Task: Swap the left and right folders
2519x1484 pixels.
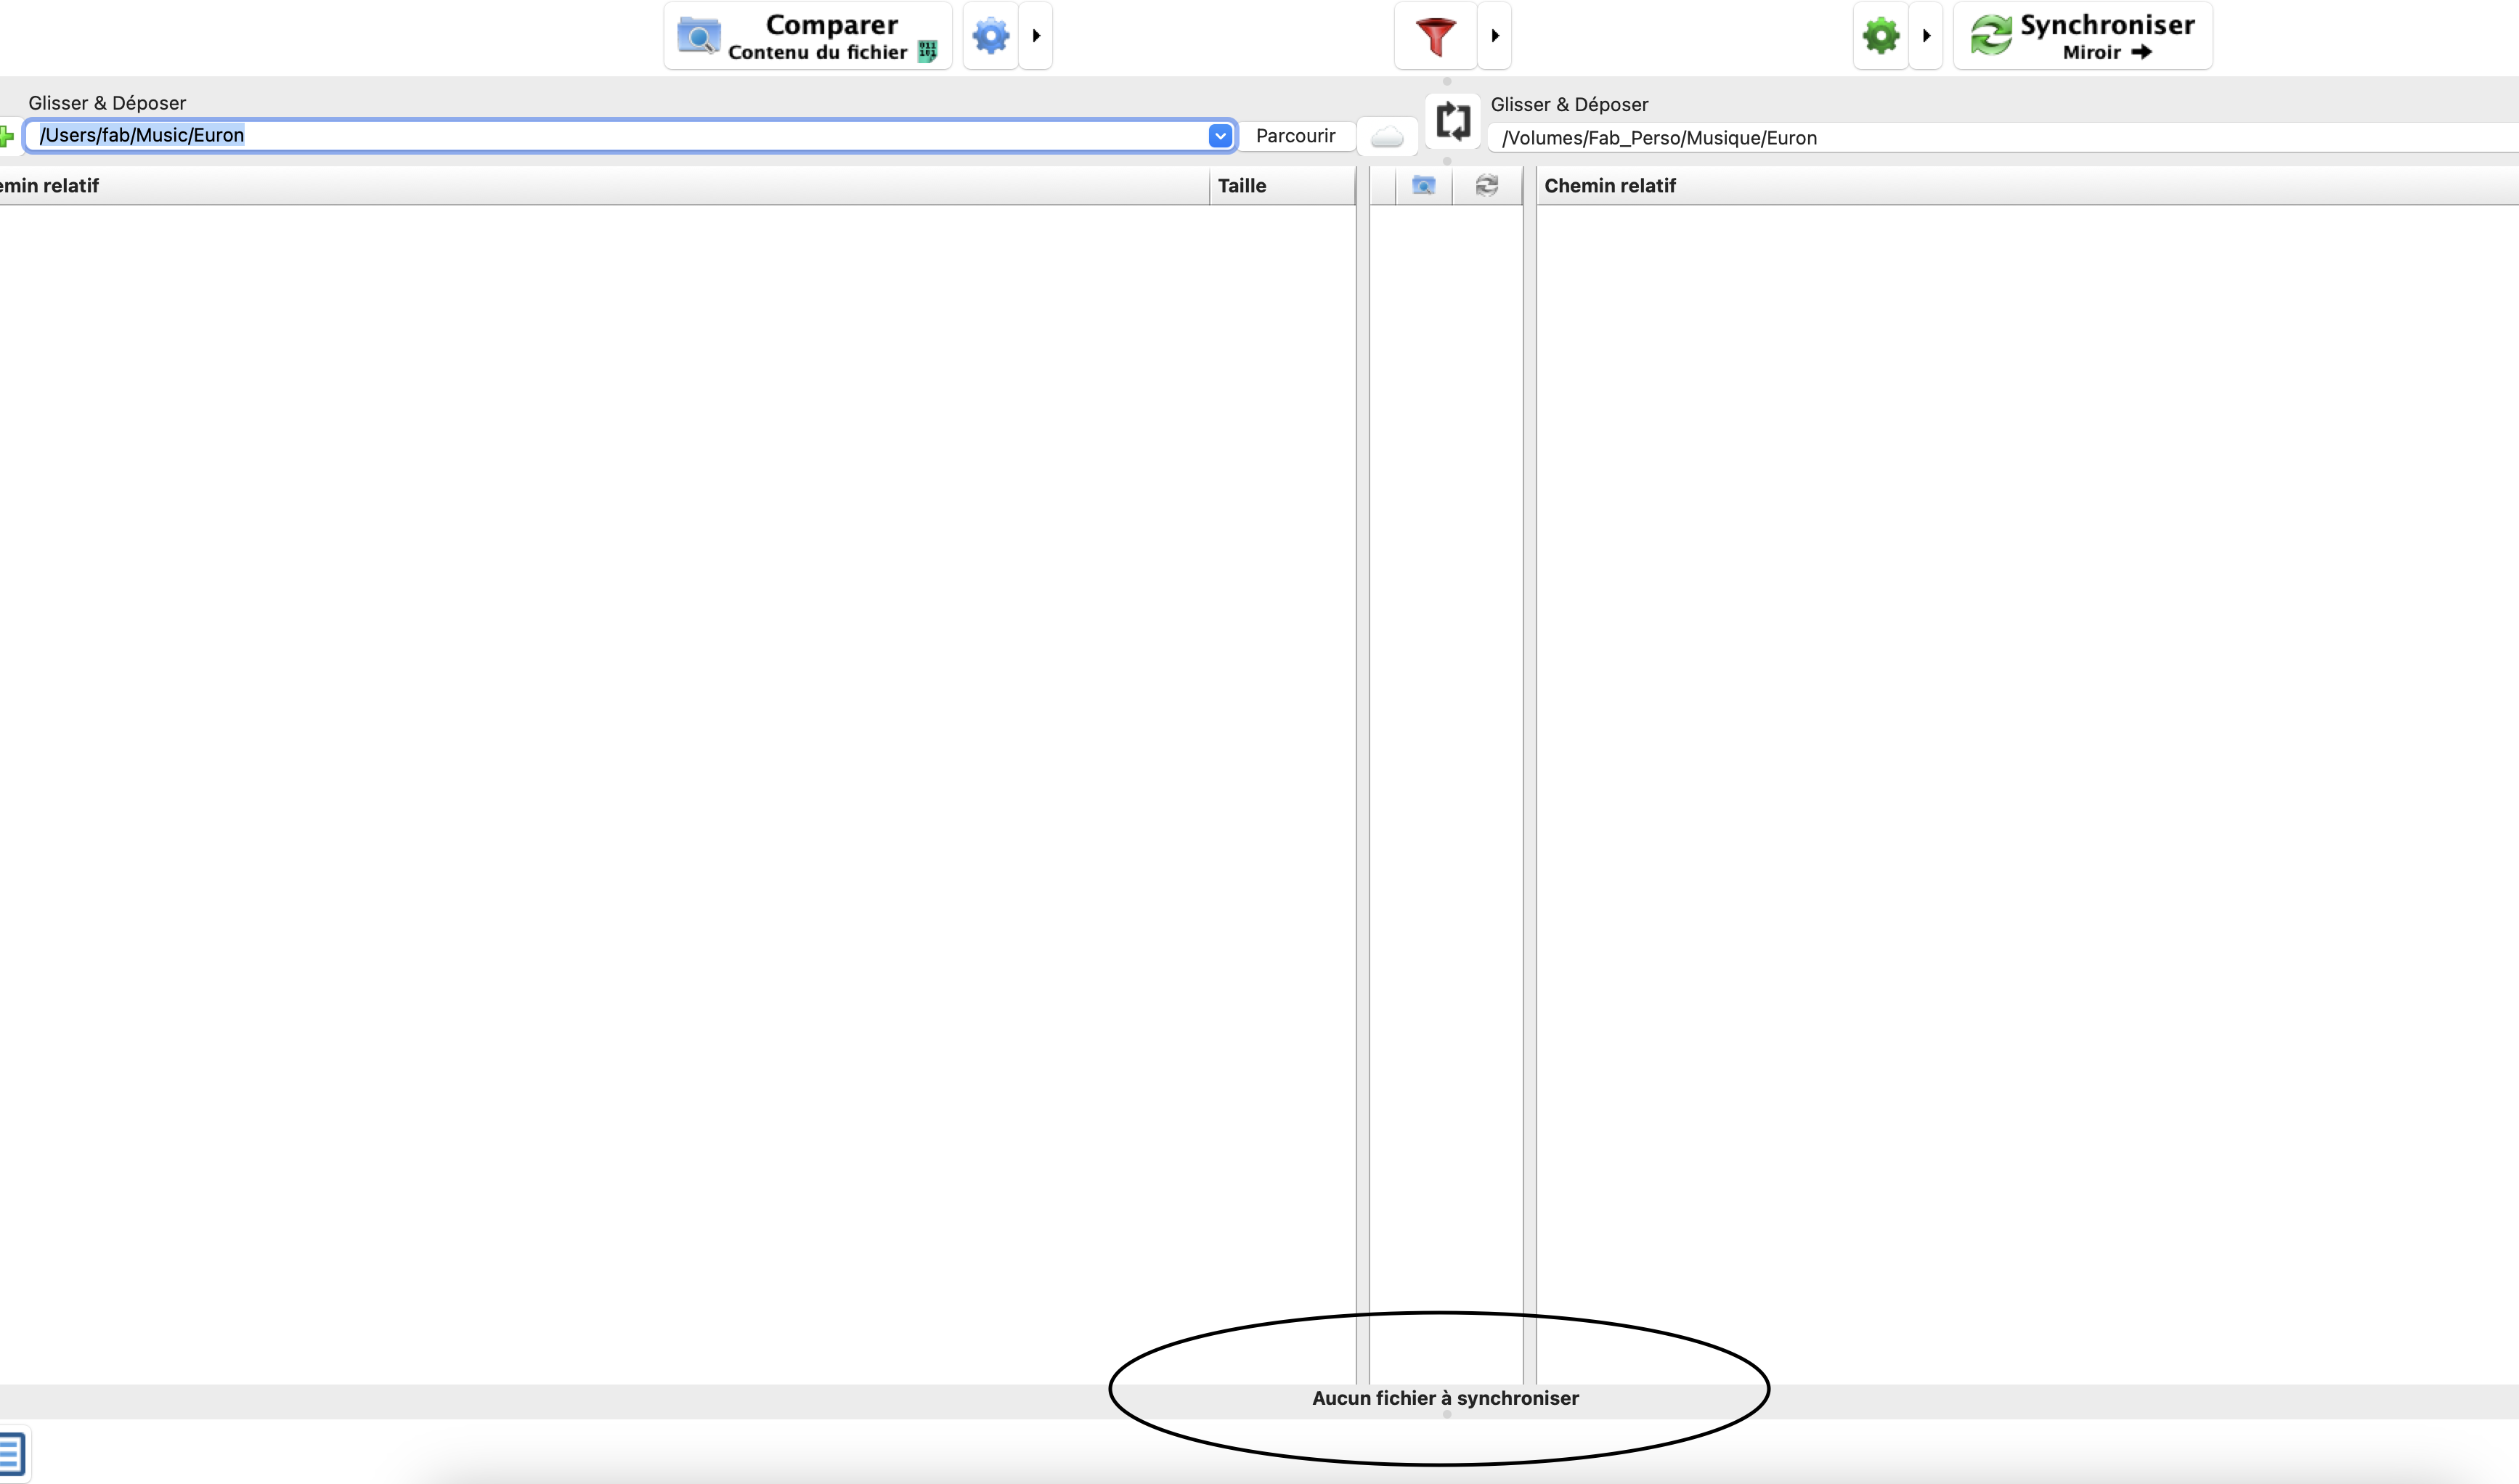Action: 1453,121
